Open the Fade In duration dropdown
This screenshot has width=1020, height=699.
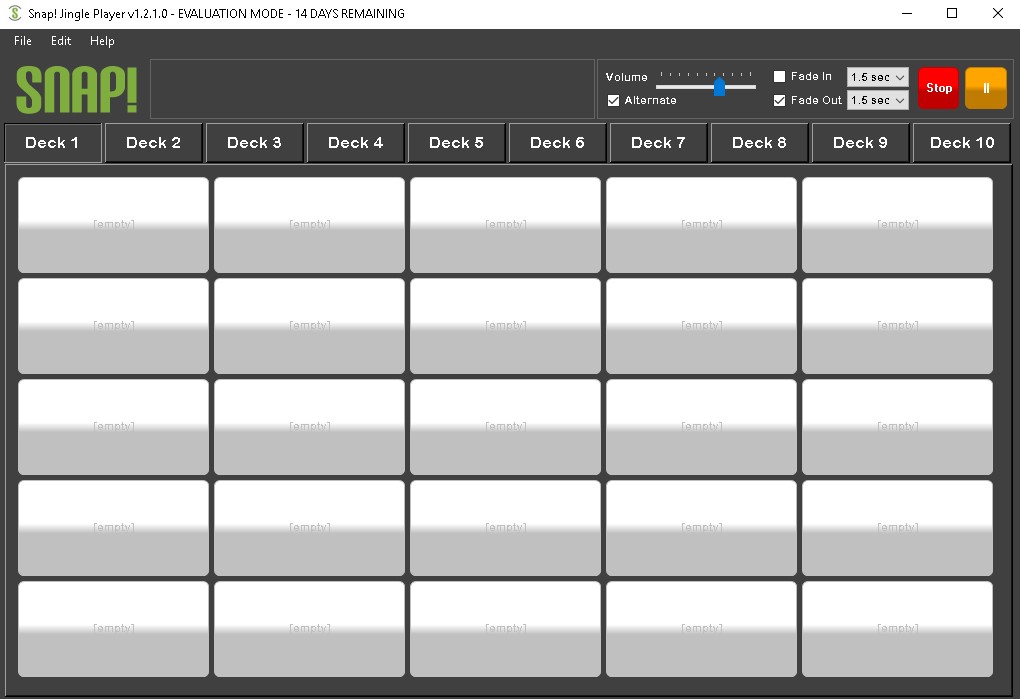point(877,77)
